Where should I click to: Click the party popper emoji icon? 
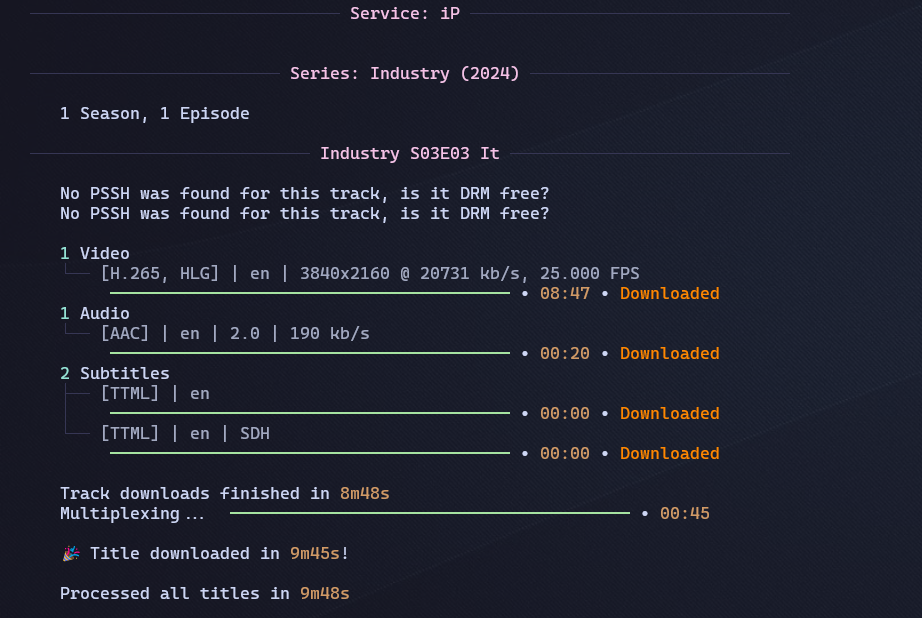pyautogui.click(x=69, y=553)
